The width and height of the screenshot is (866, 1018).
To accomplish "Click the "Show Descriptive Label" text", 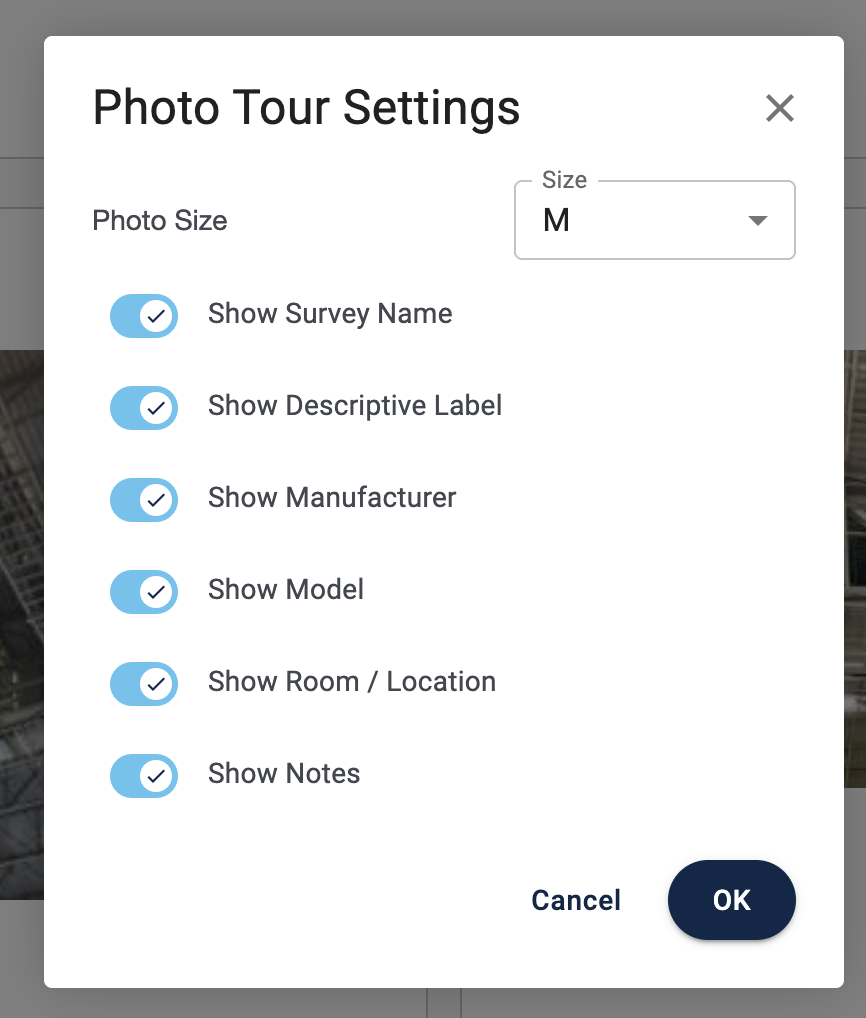I will (x=355, y=406).
